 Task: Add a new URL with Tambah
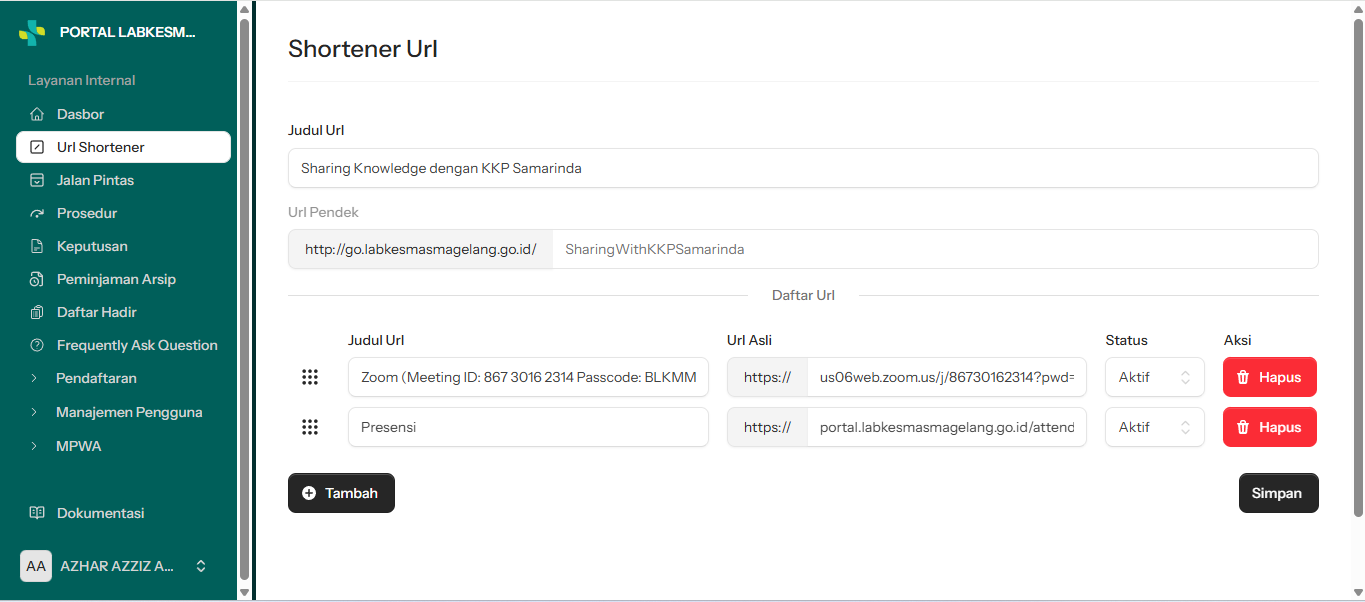pyautogui.click(x=341, y=493)
